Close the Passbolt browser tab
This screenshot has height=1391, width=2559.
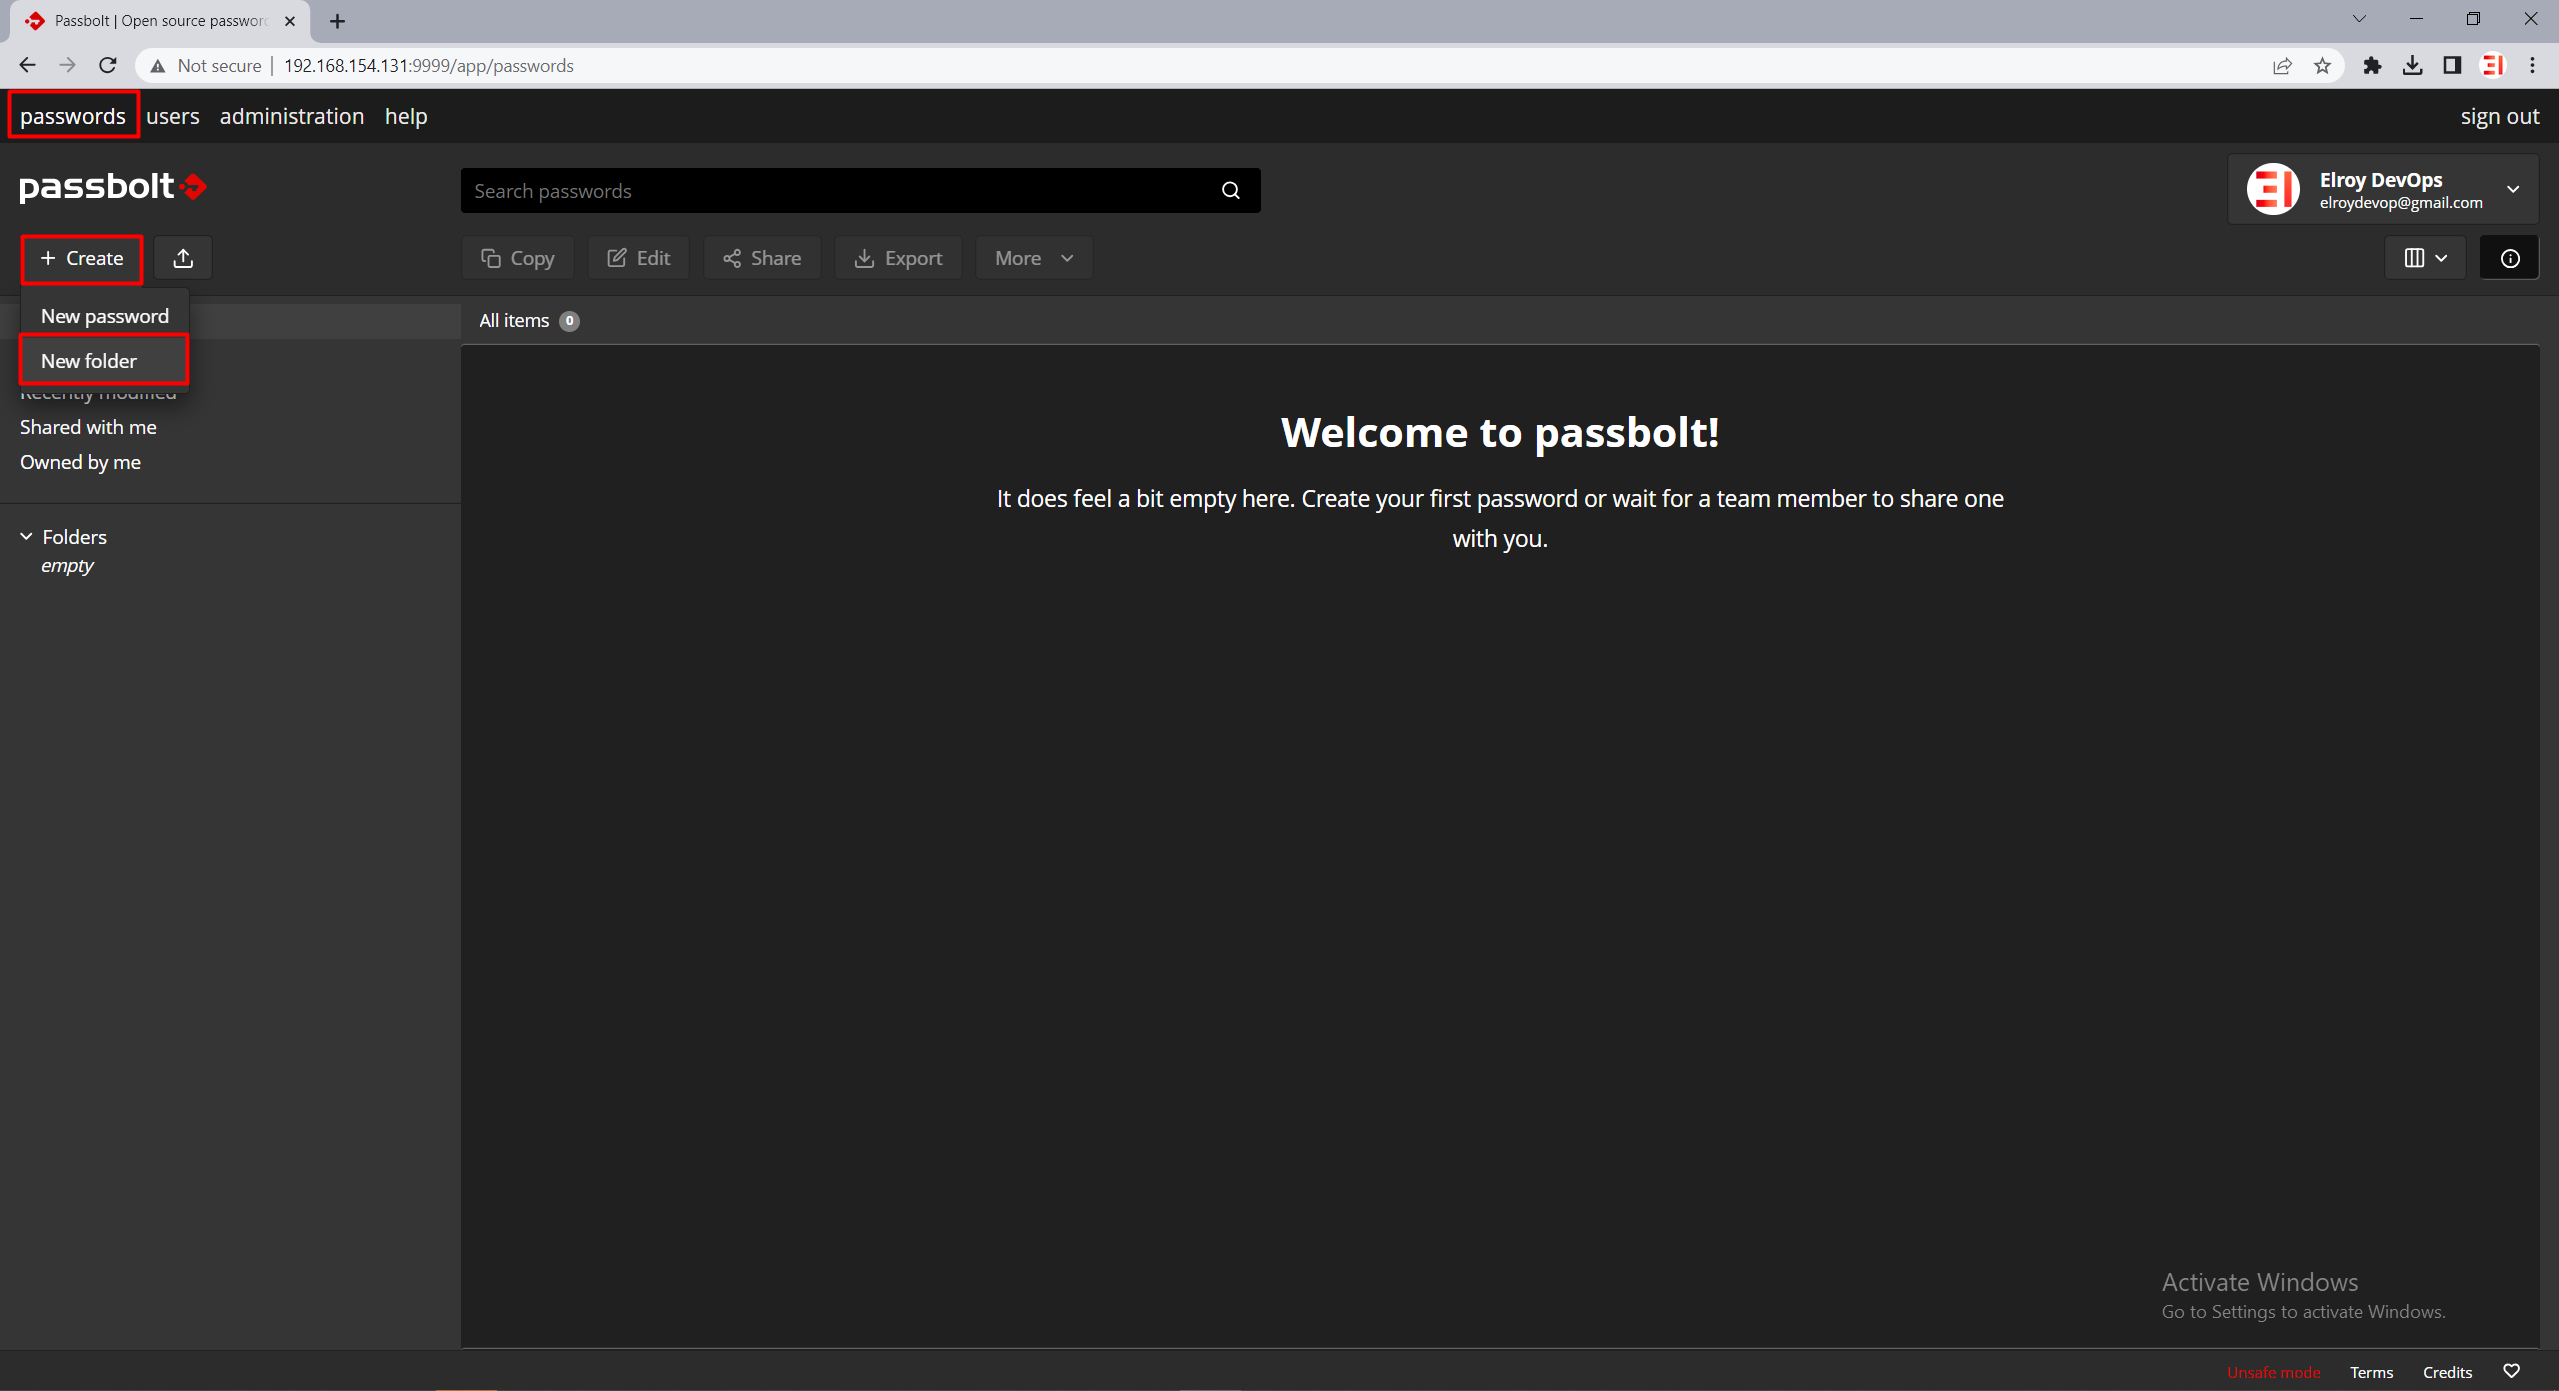point(290,21)
